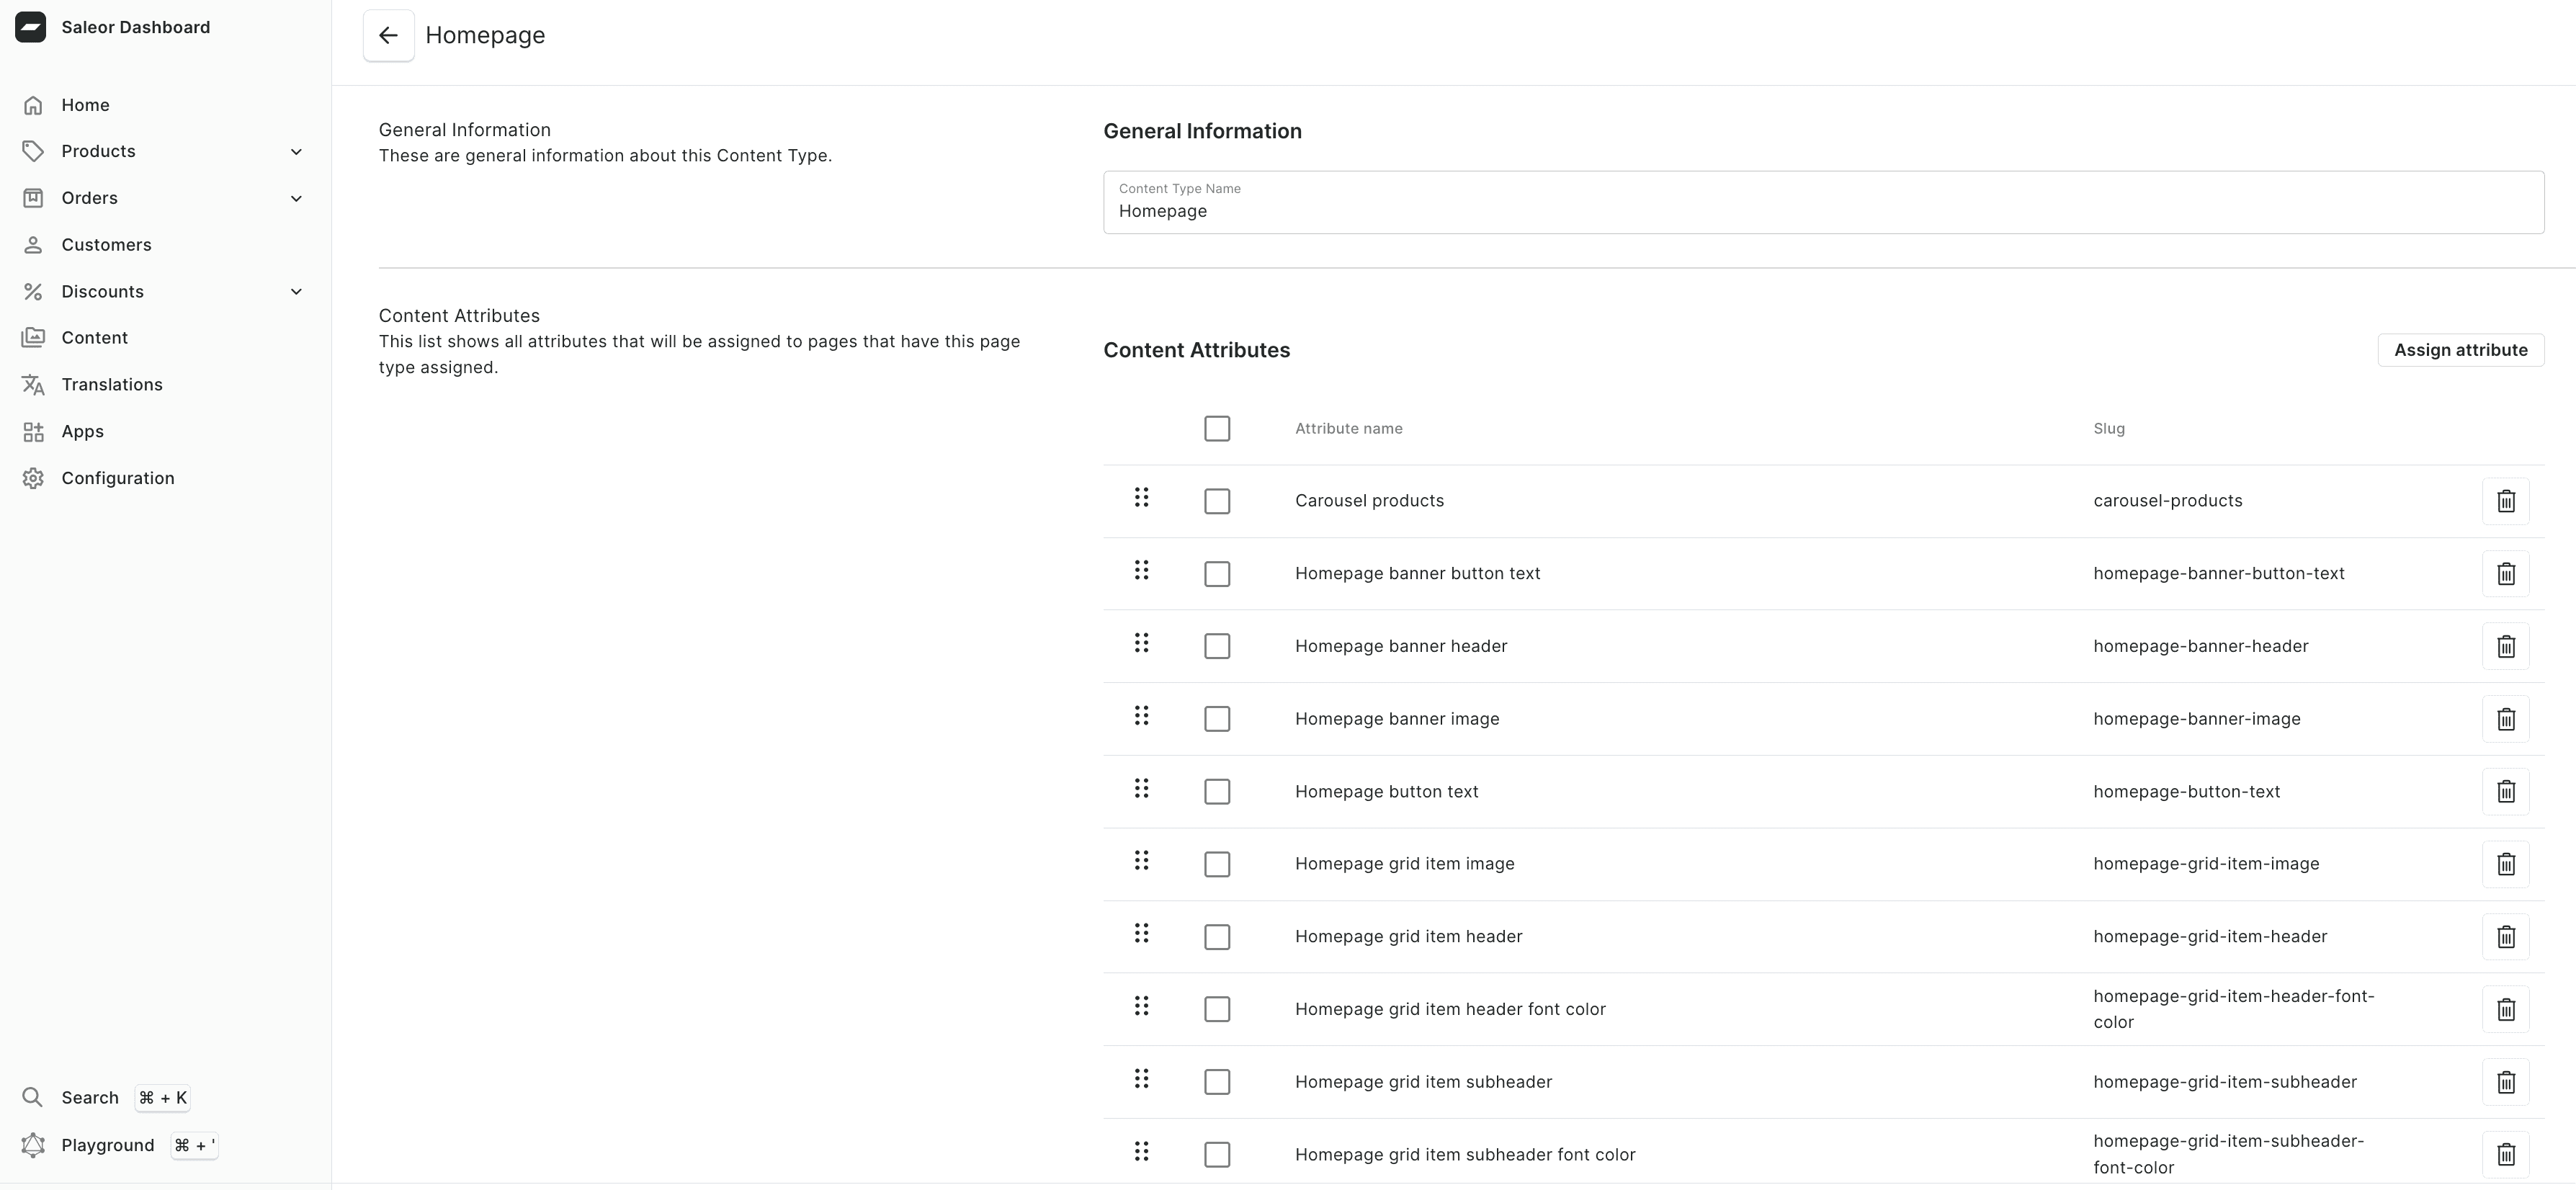Open the Homepage grid item subheader row
2576x1190 pixels.
click(x=1823, y=1082)
